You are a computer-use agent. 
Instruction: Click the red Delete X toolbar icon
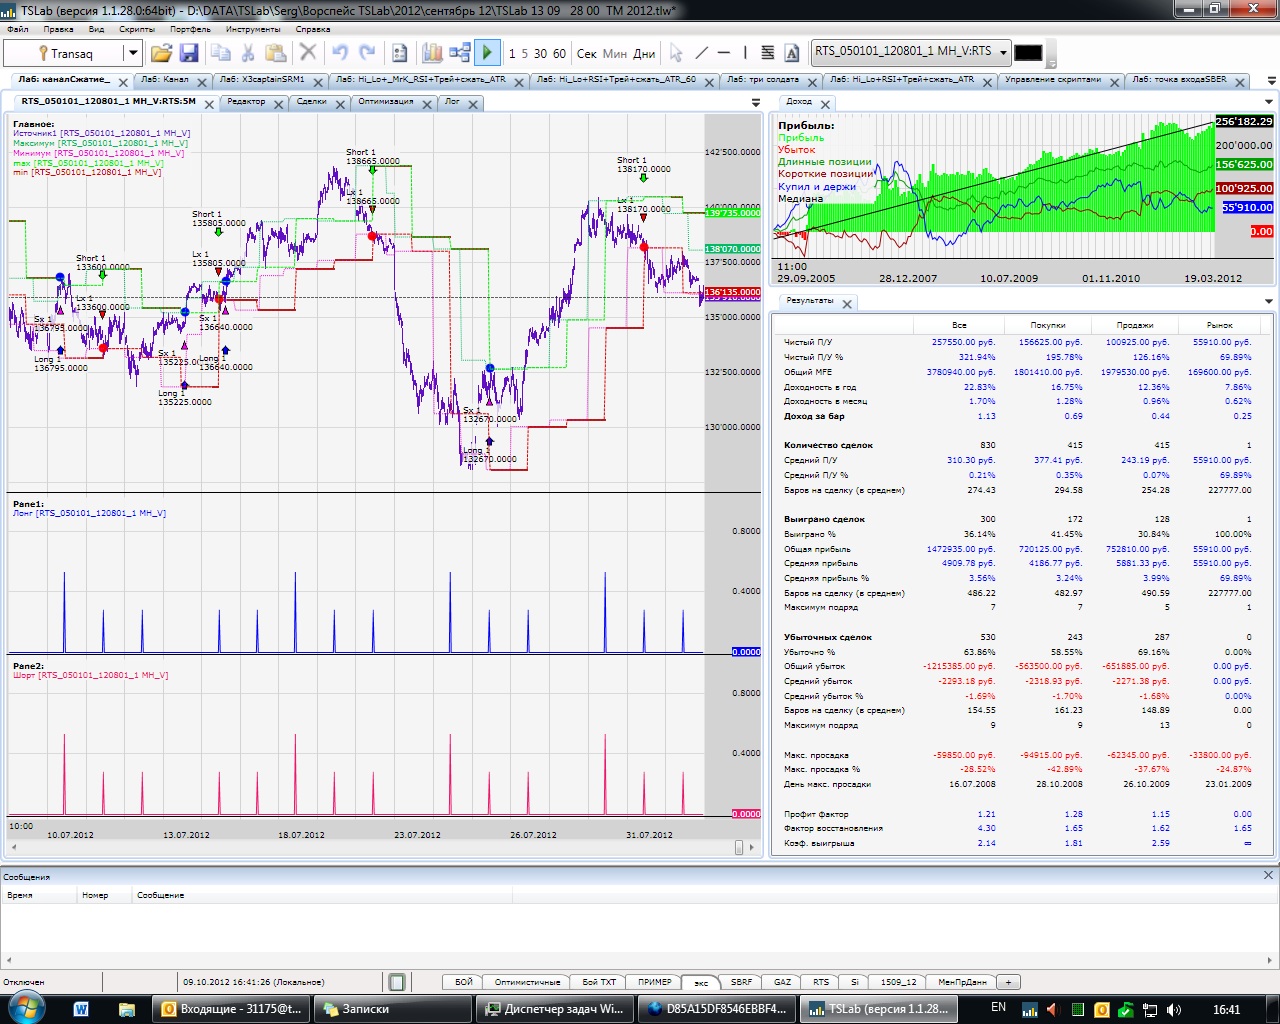[x=308, y=53]
